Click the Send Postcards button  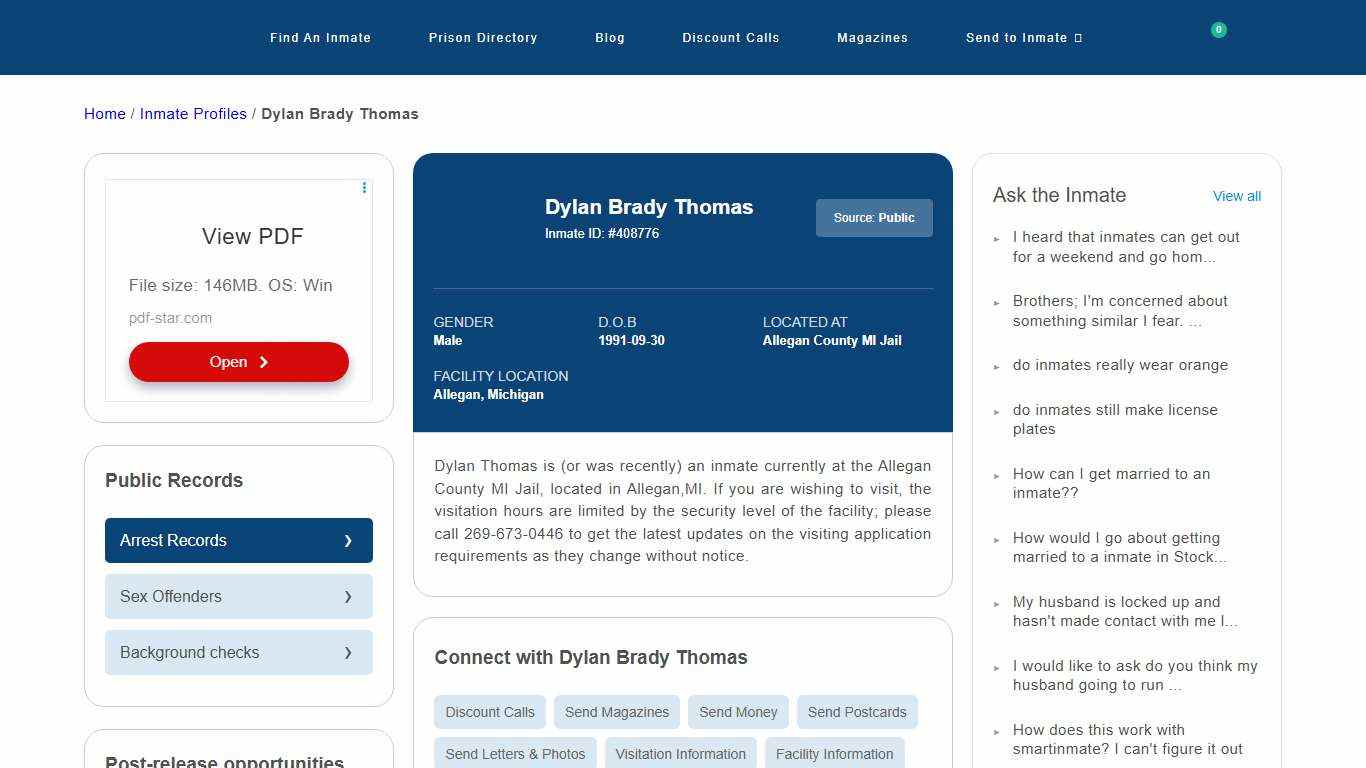(x=857, y=712)
